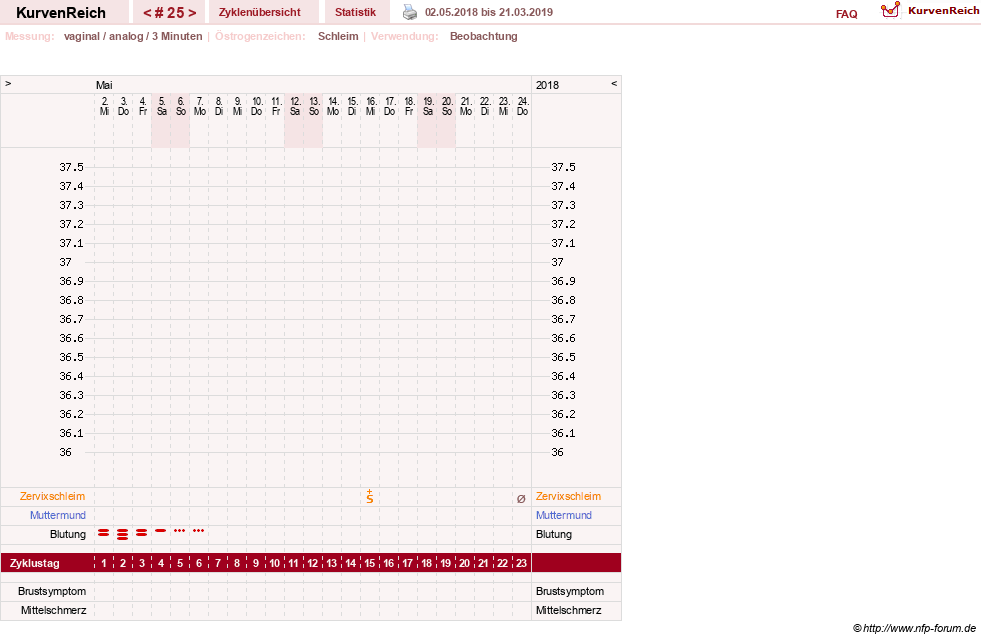The image size is (981, 640).
Task: Click the KurvenReich crown logo icon
Action: coord(890,10)
